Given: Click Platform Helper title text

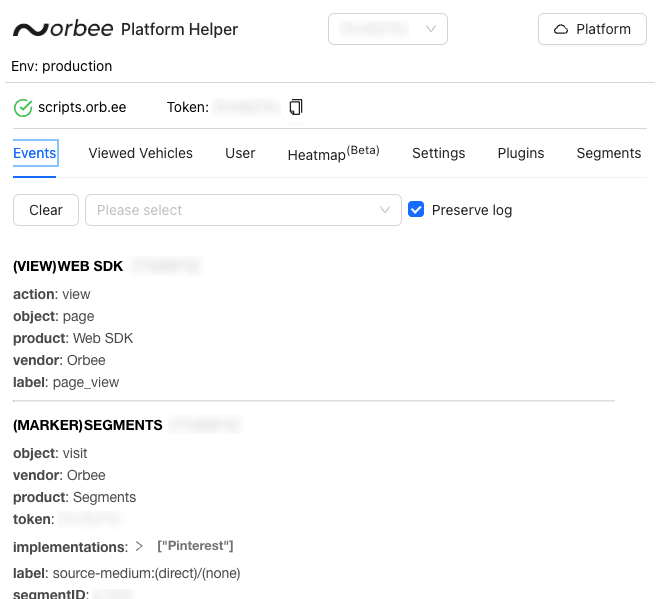Looking at the screenshot, I should click(x=179, y=29).
